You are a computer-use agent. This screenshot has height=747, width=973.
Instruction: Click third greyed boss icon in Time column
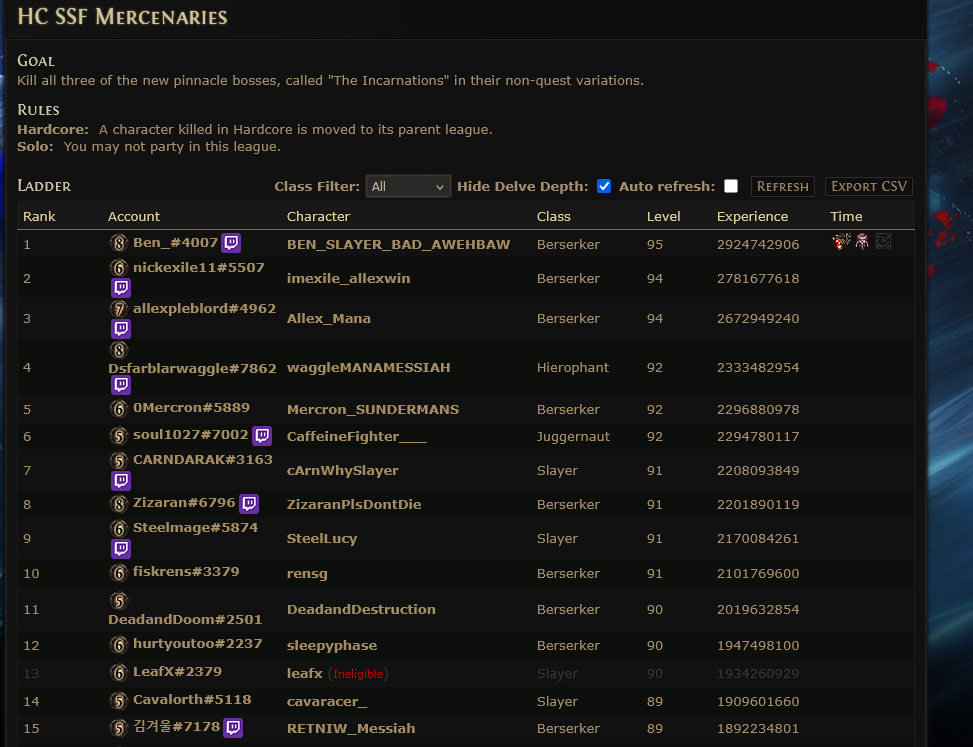[883, 241]
